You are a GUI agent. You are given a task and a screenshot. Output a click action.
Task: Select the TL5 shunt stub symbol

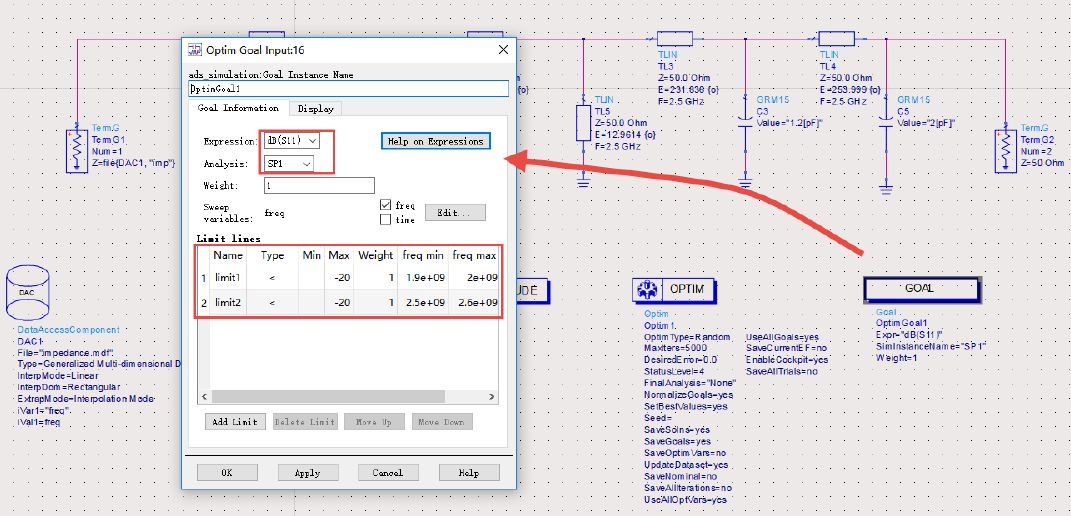(583, 123)
